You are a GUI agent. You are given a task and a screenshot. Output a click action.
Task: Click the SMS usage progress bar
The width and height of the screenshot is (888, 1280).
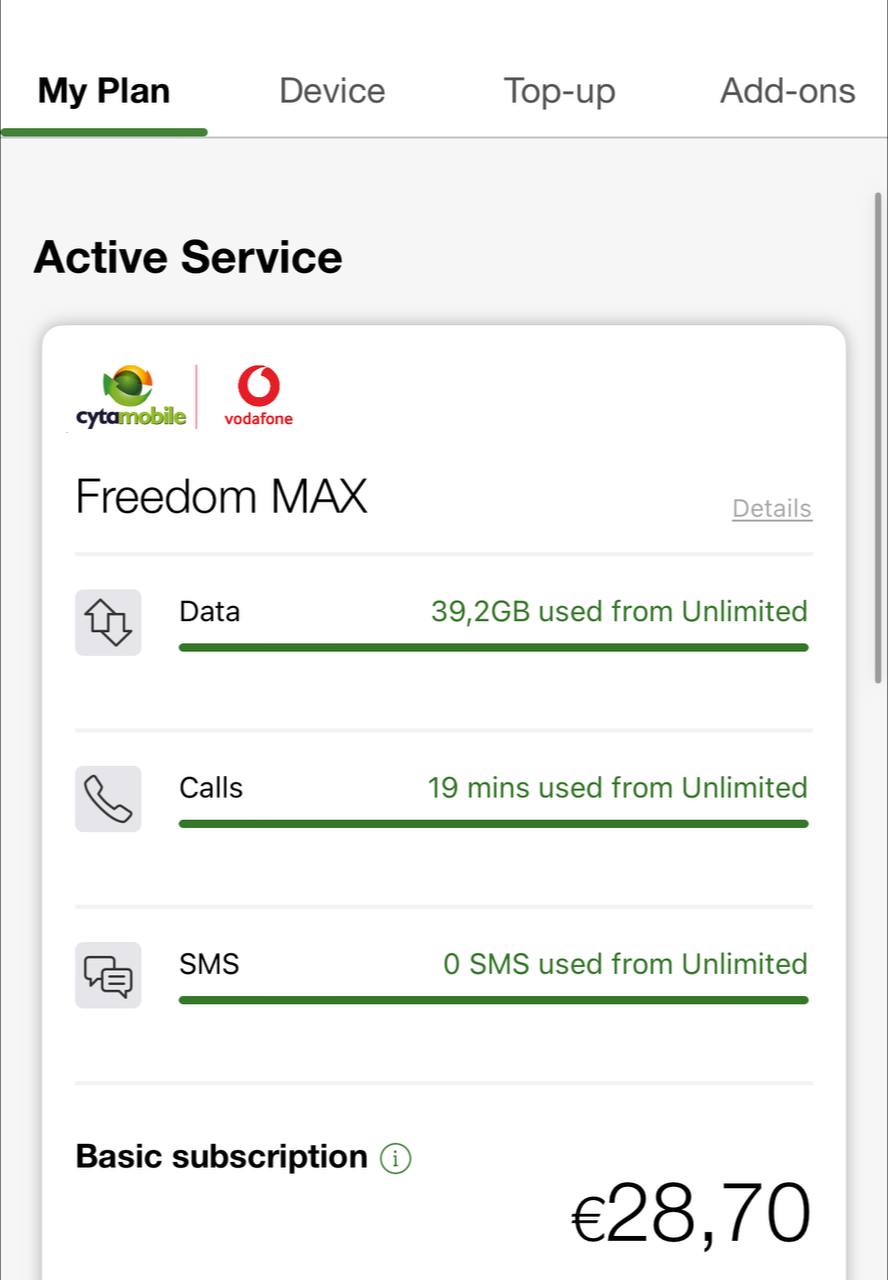click(x=493, y=1000)
